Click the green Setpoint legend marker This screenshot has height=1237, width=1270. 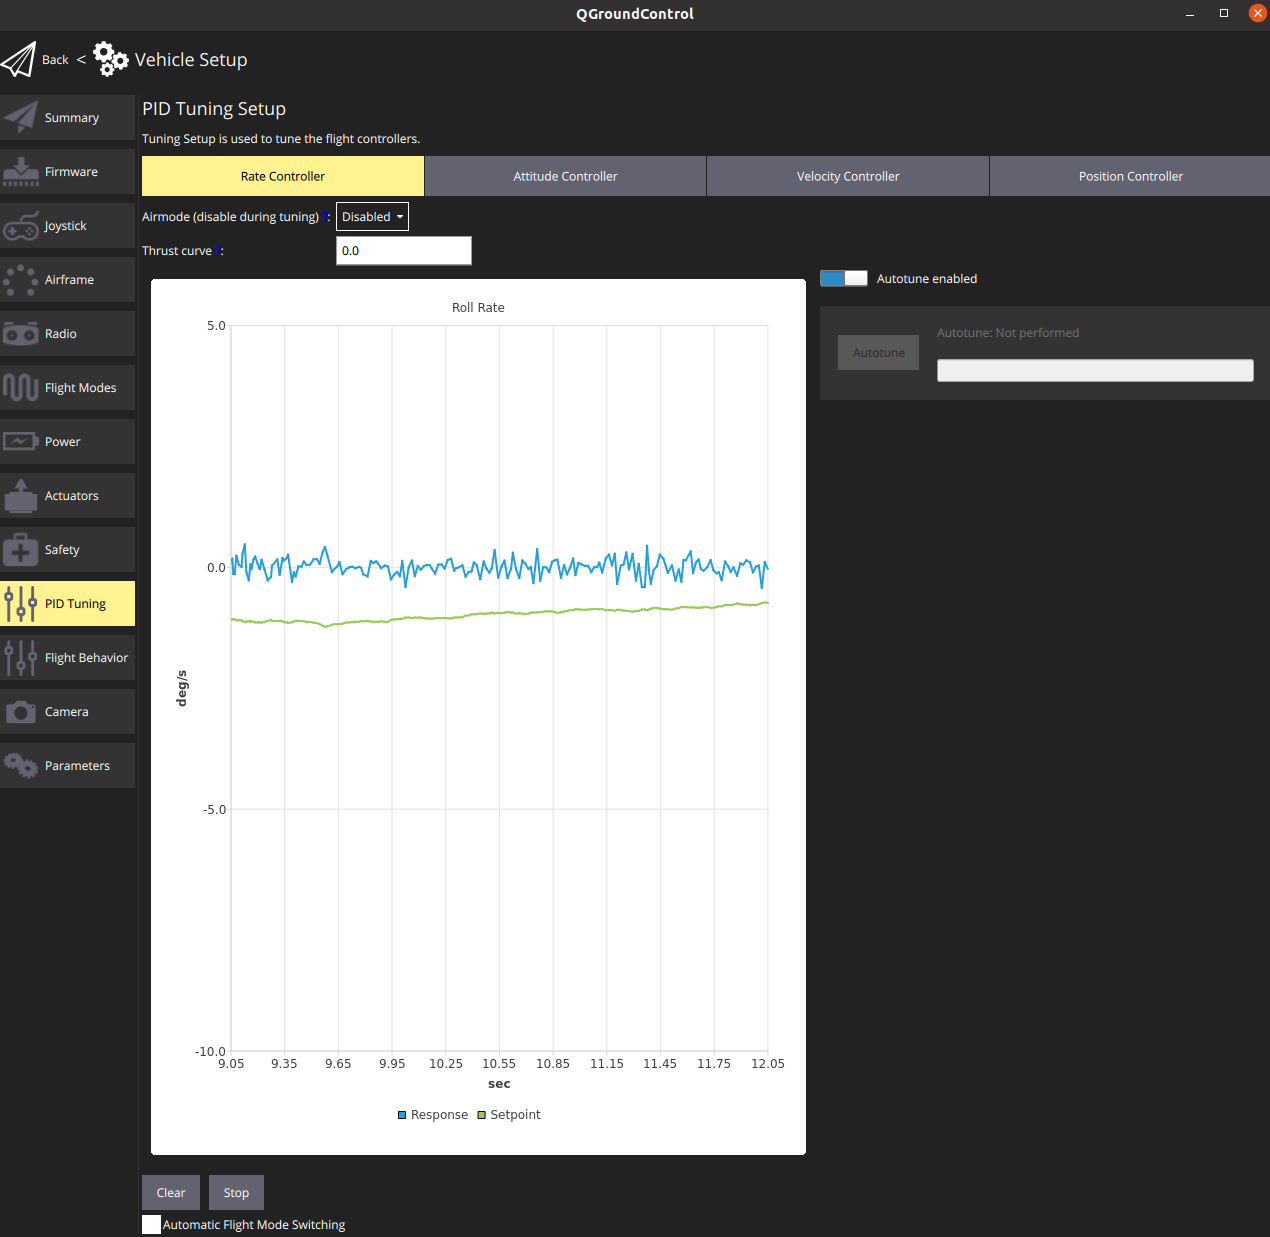click(481, 1115)
